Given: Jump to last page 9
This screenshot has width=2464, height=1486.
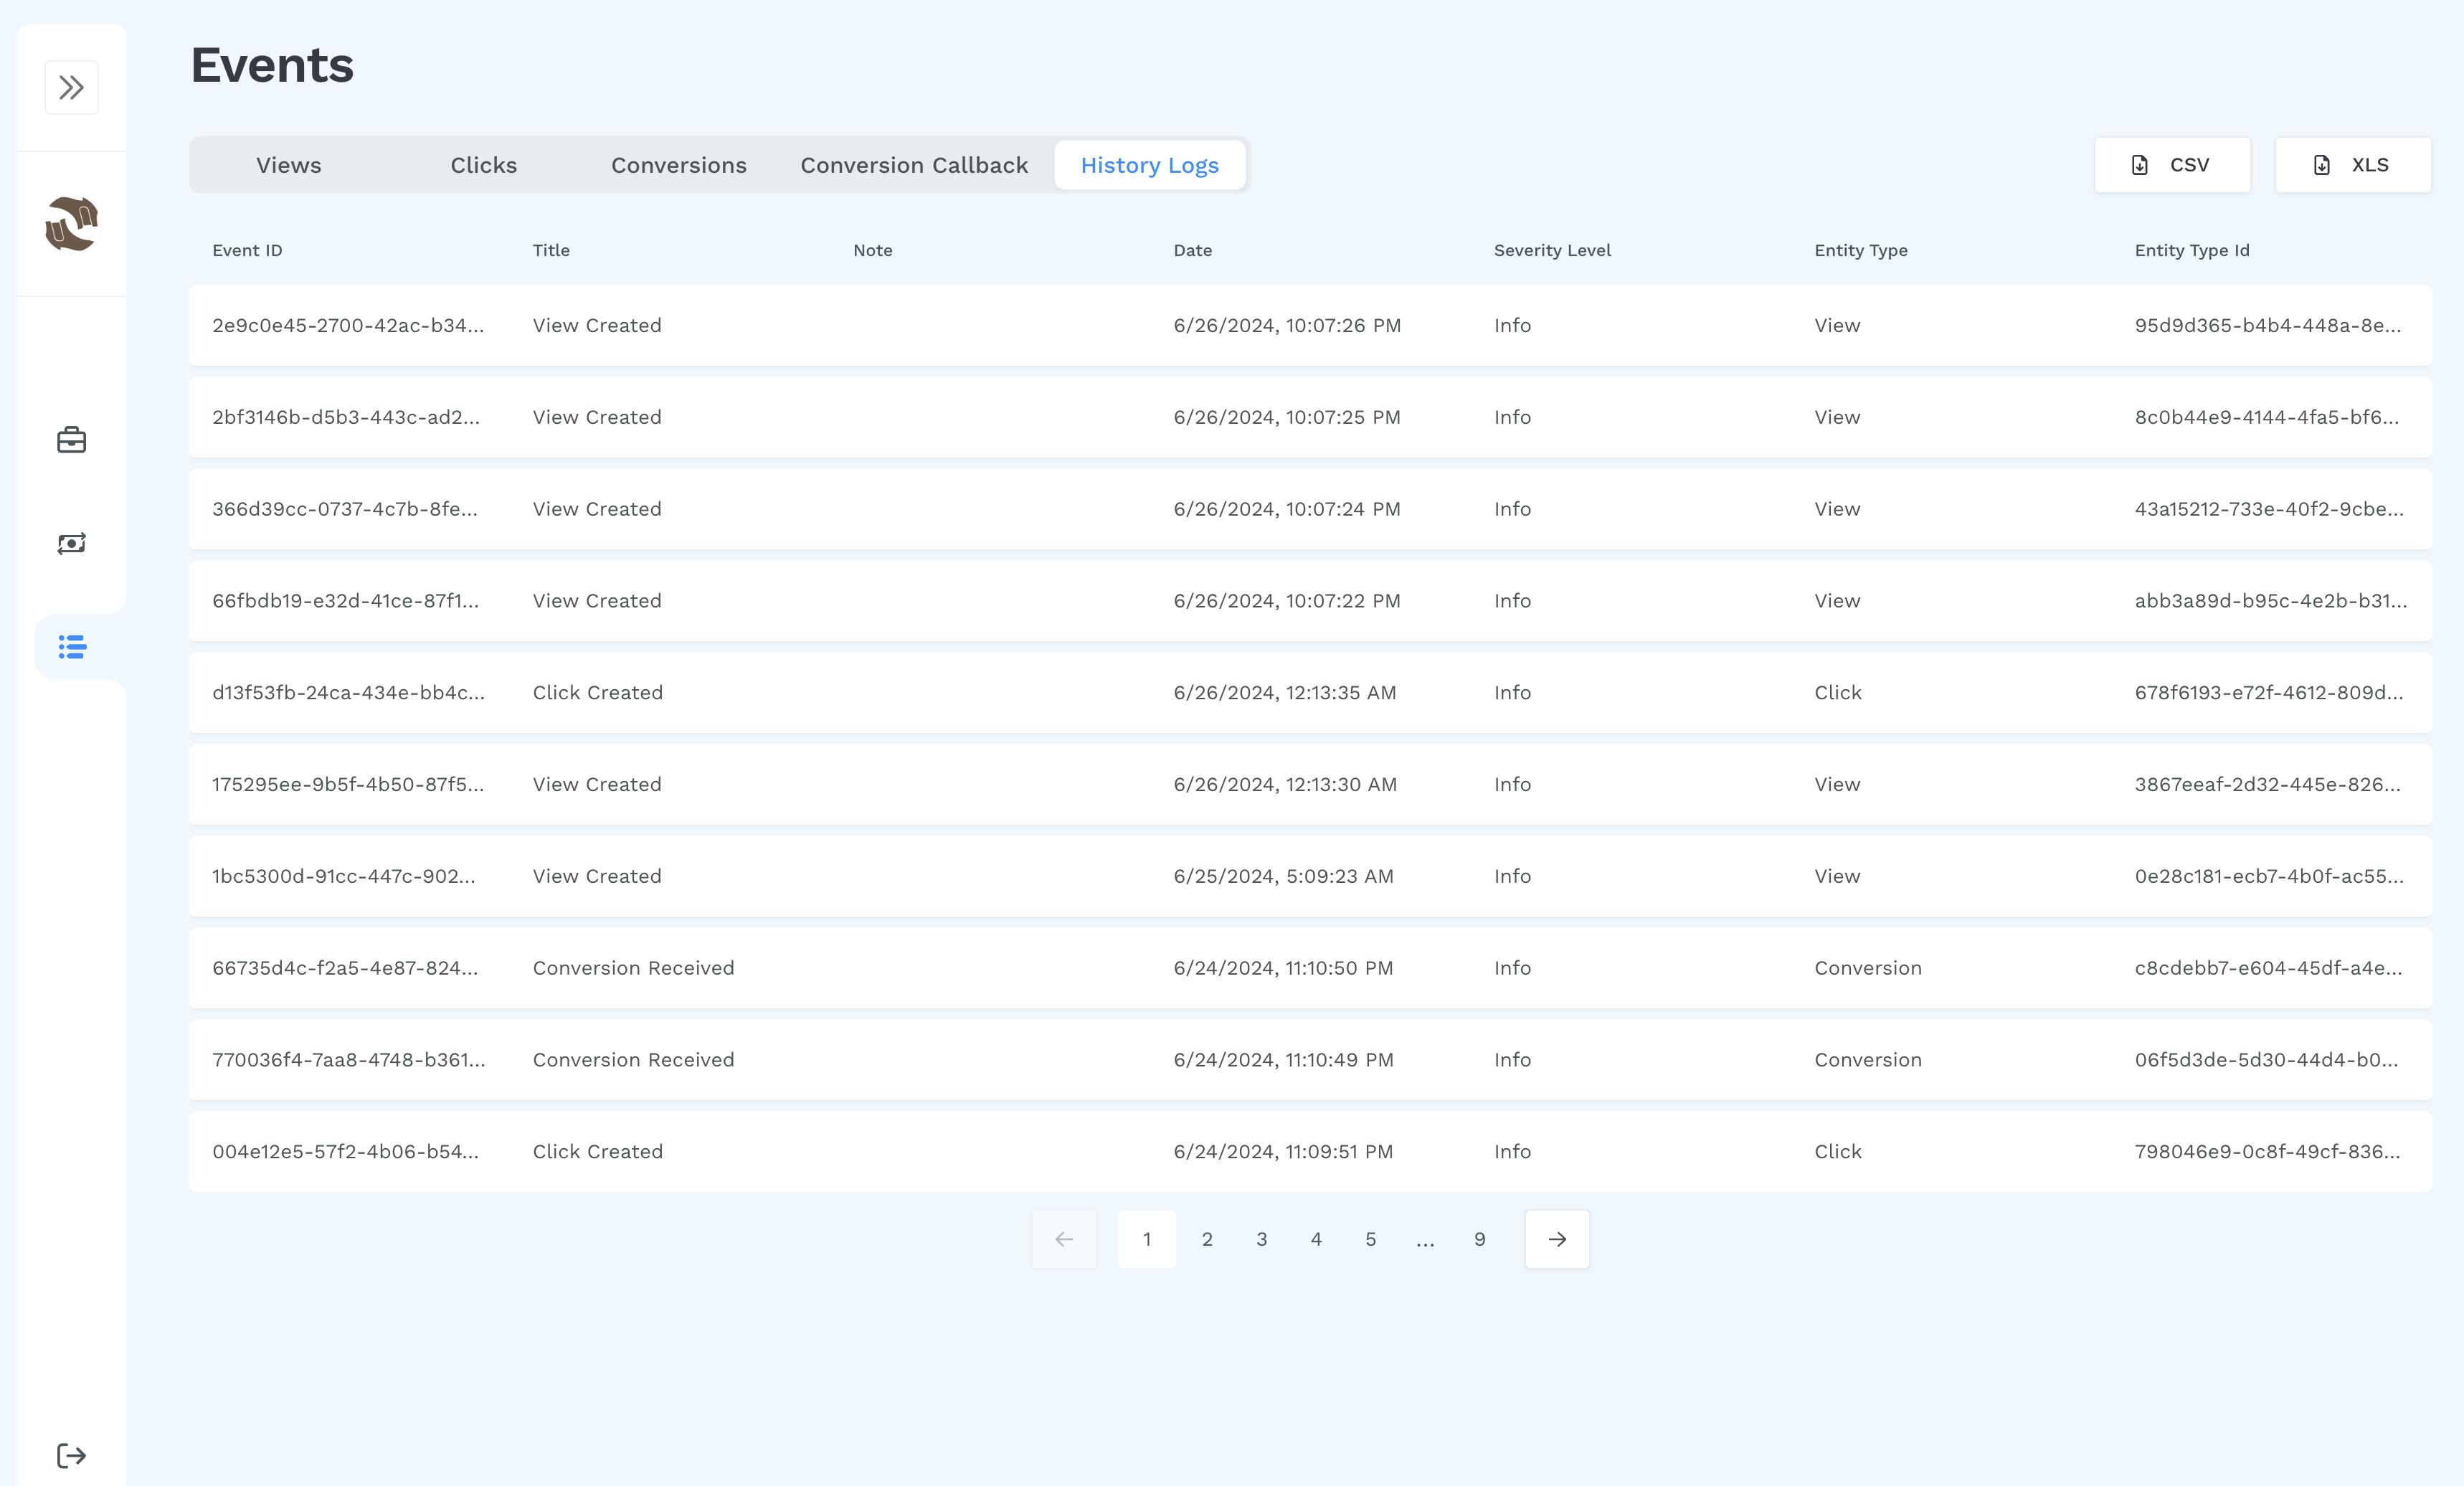Looking at the screenshot, I should pyautogui.click(x=1480, y=1239).
